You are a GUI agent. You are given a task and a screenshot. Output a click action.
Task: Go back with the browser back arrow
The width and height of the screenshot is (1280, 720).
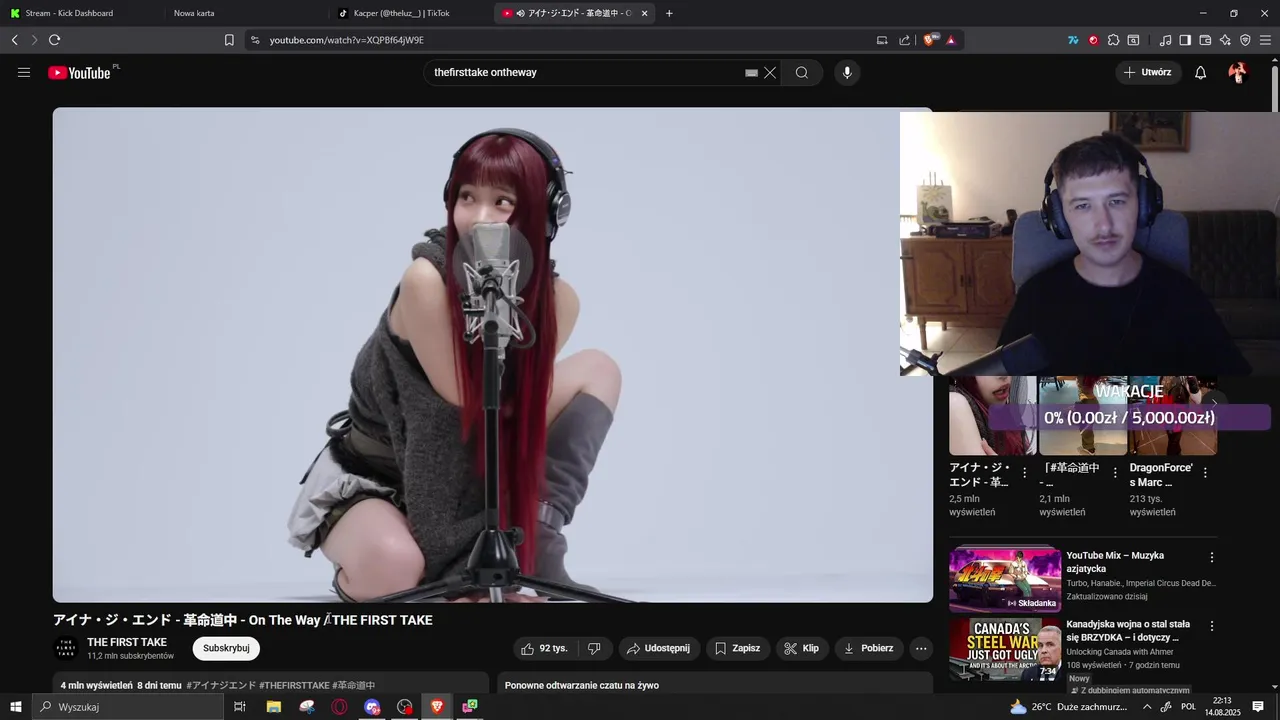pos(14,40)
